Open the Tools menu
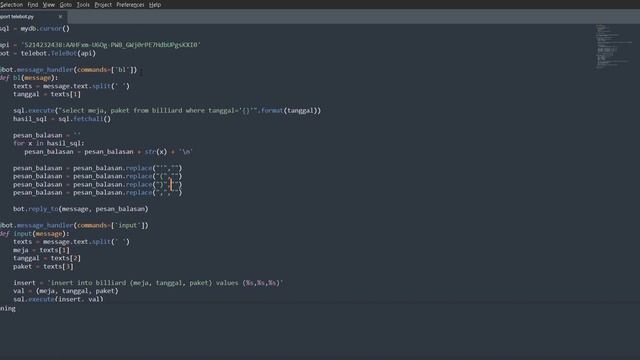The height and width of the screenshot is (360, 640). [x=83, y=5]
